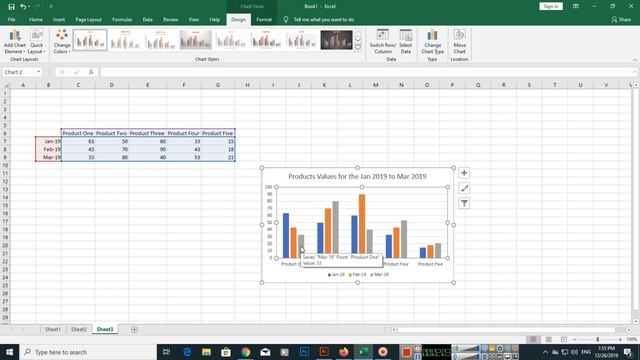Click the formula bar input

tap(367, 72)
